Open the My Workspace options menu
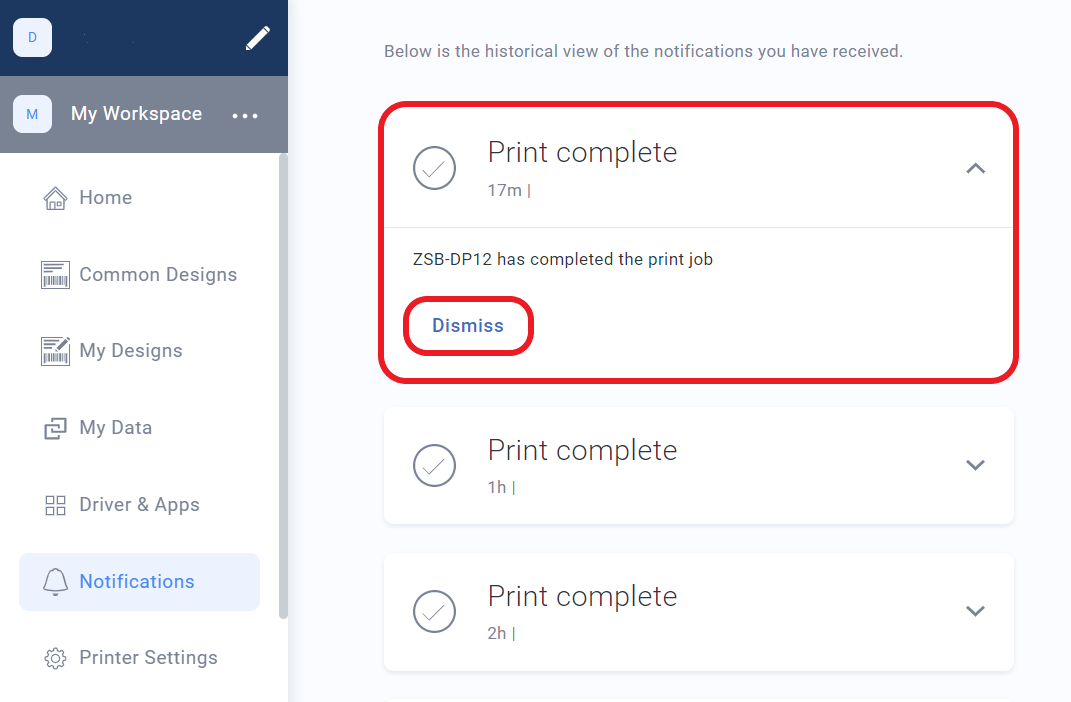1071x702 pixels. pos(245,114)
